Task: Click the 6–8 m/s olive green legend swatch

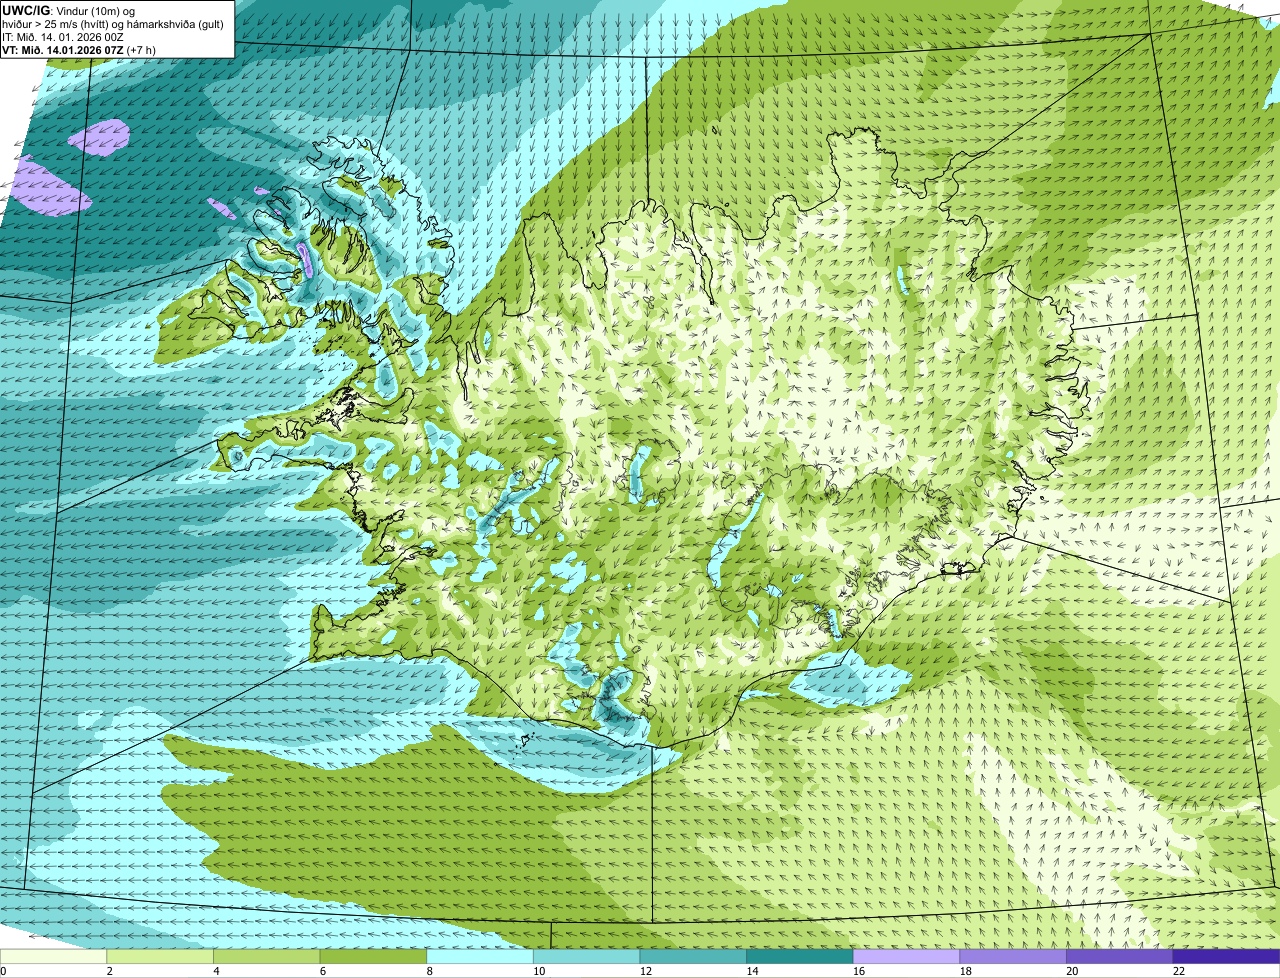Action: tap(373, 957)
